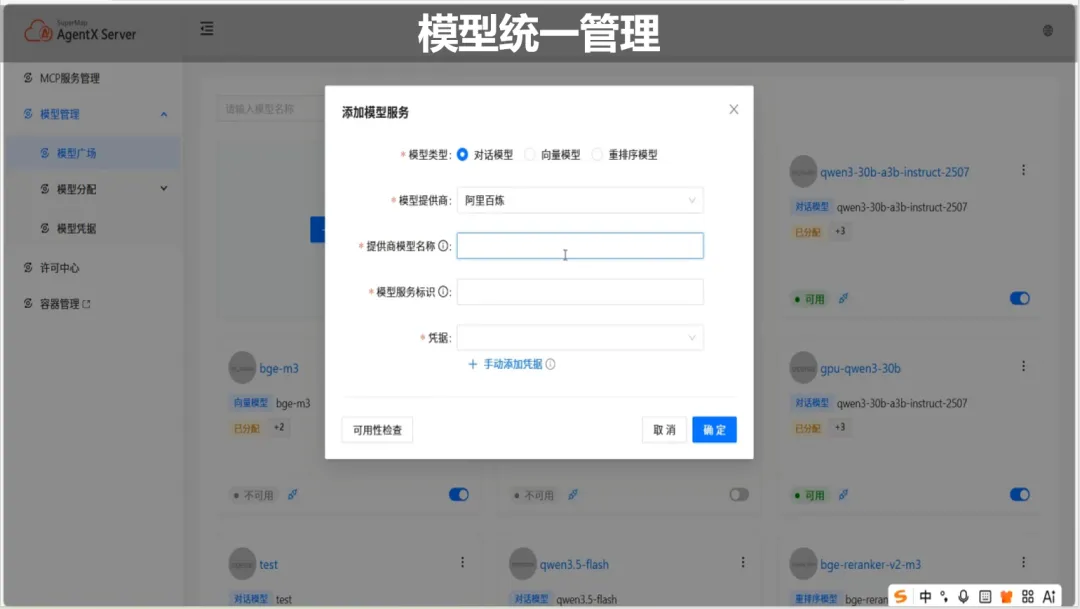
Task: Click the MCP服务管理 sidebar icon
Action: (28, 78)
